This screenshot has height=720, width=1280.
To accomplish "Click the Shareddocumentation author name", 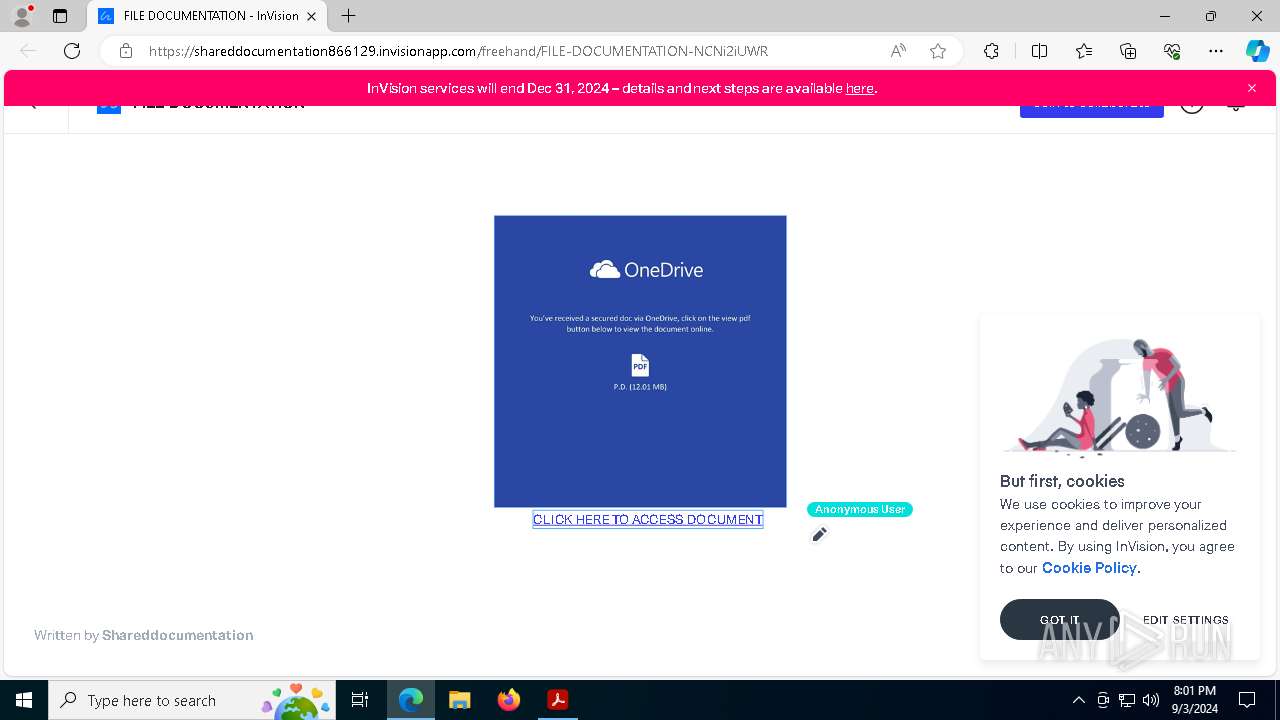I will pyautogui.click(x=177, y=635).
